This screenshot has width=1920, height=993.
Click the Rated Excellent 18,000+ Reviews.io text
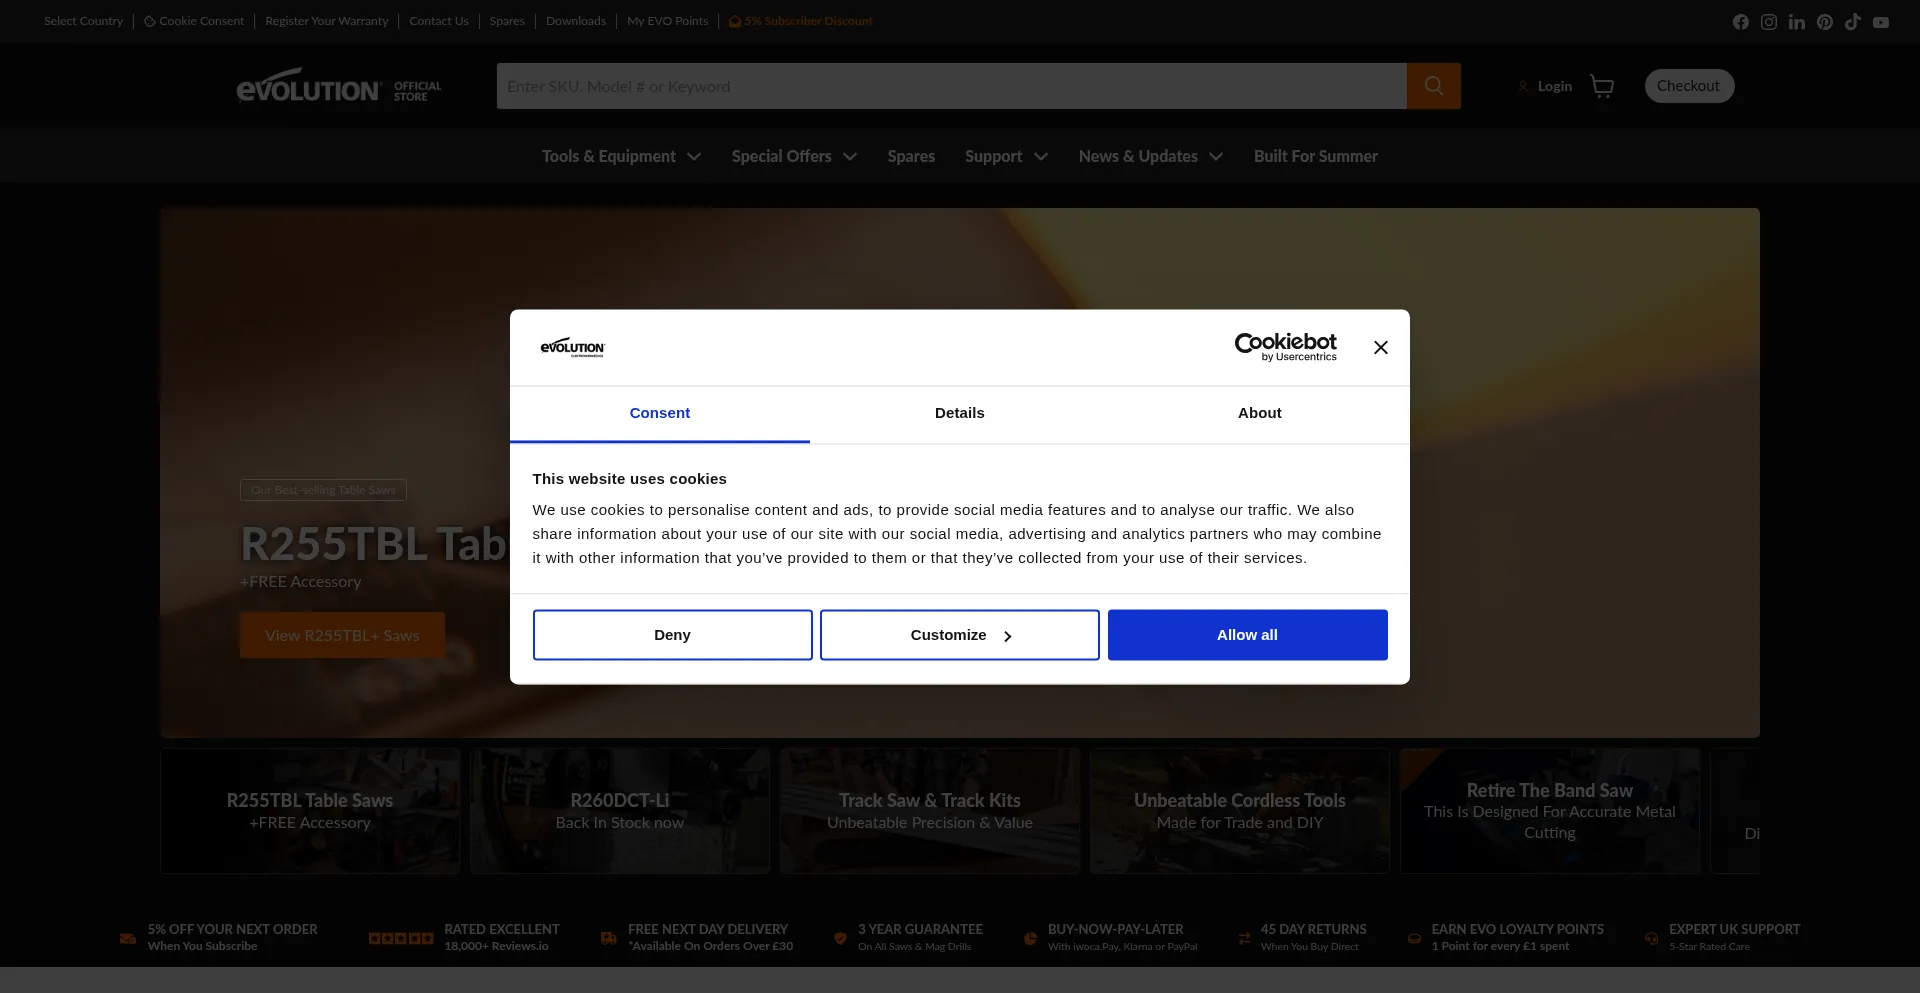[x=502, y=937]
